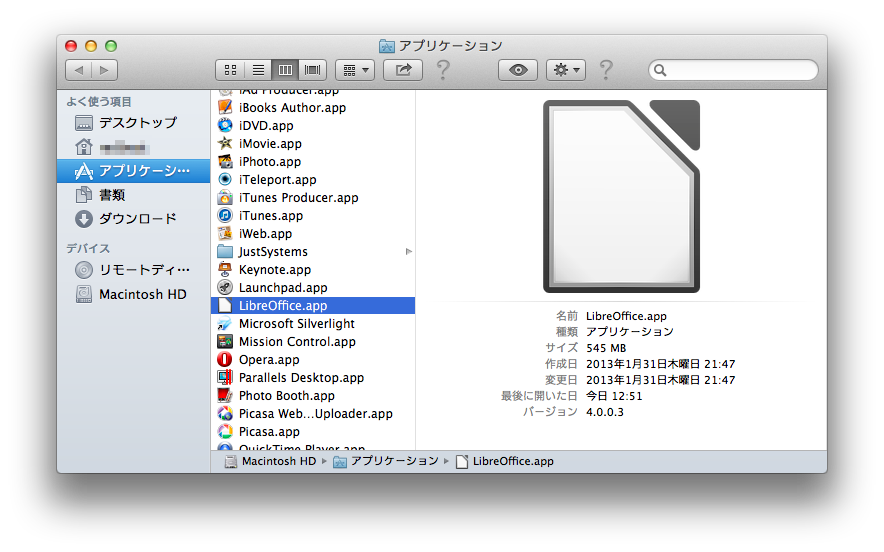This screenshot has height=552, width=884.
Task: Click the Picasa Web…Uploader.app icon
Action: pyautogui.click(x=225, y=414)
